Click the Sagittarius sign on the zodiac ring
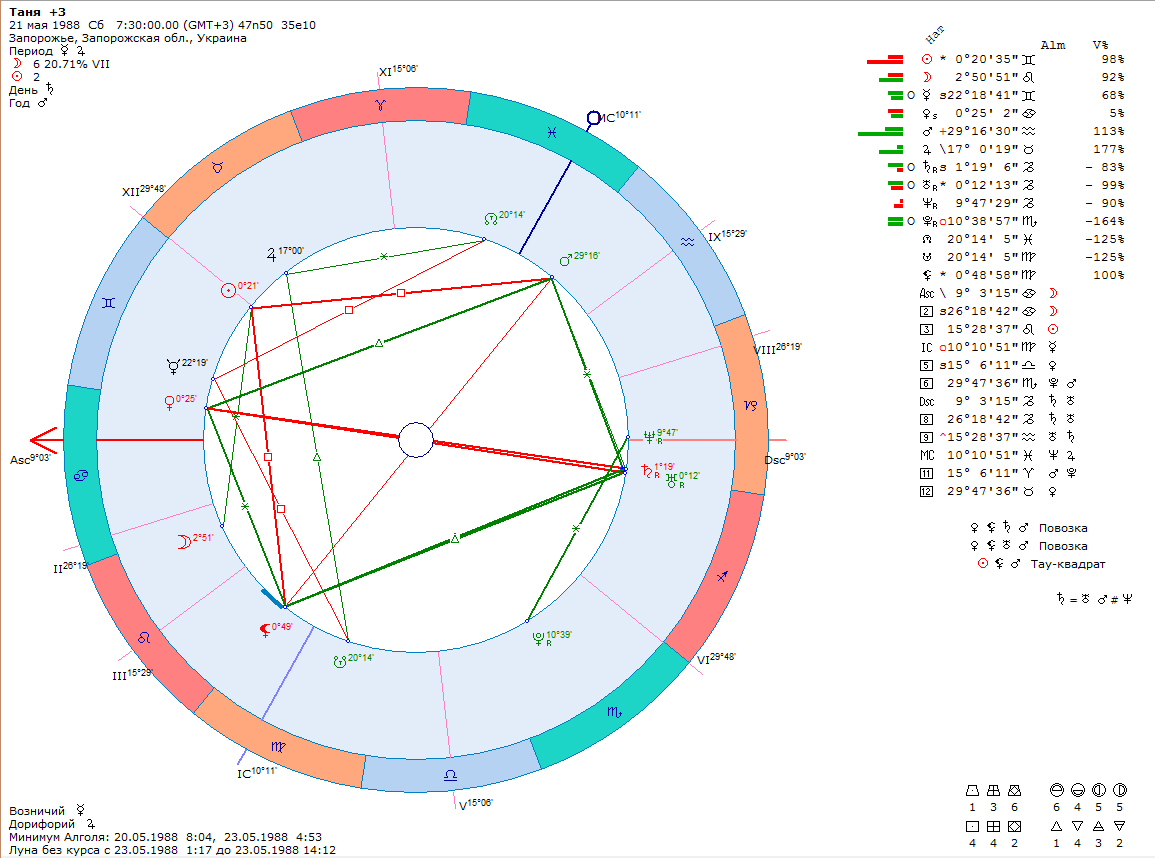Viewport: 1155px width, 858px height. click(x=723, y=576)
